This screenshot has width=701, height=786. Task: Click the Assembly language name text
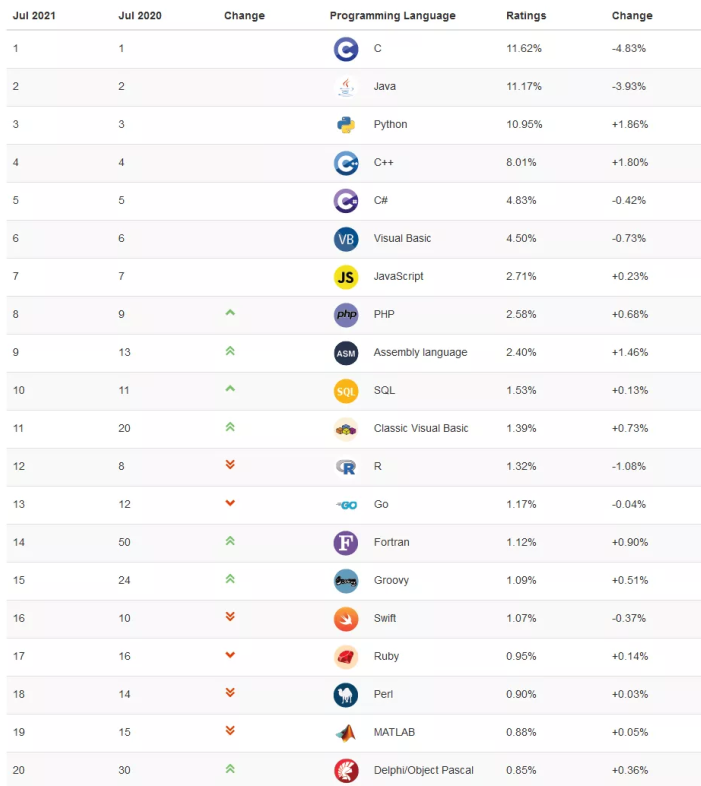(x=420, y=353)
